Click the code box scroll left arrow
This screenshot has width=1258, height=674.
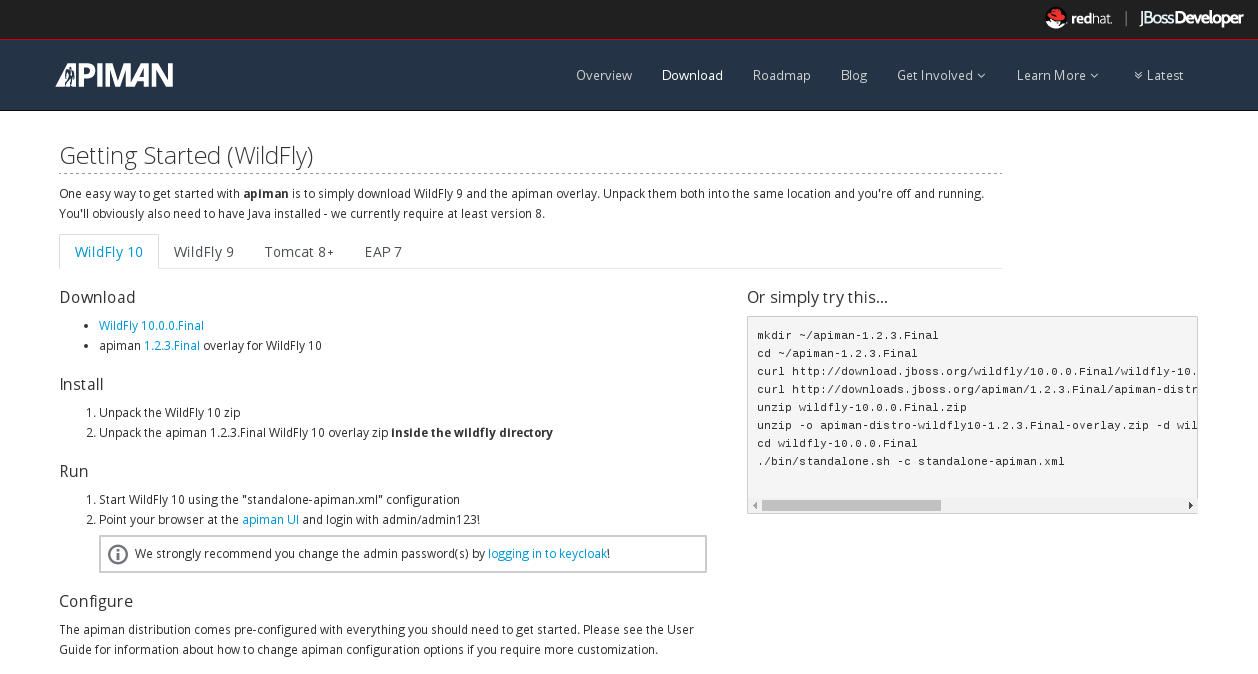click(755, 506)
